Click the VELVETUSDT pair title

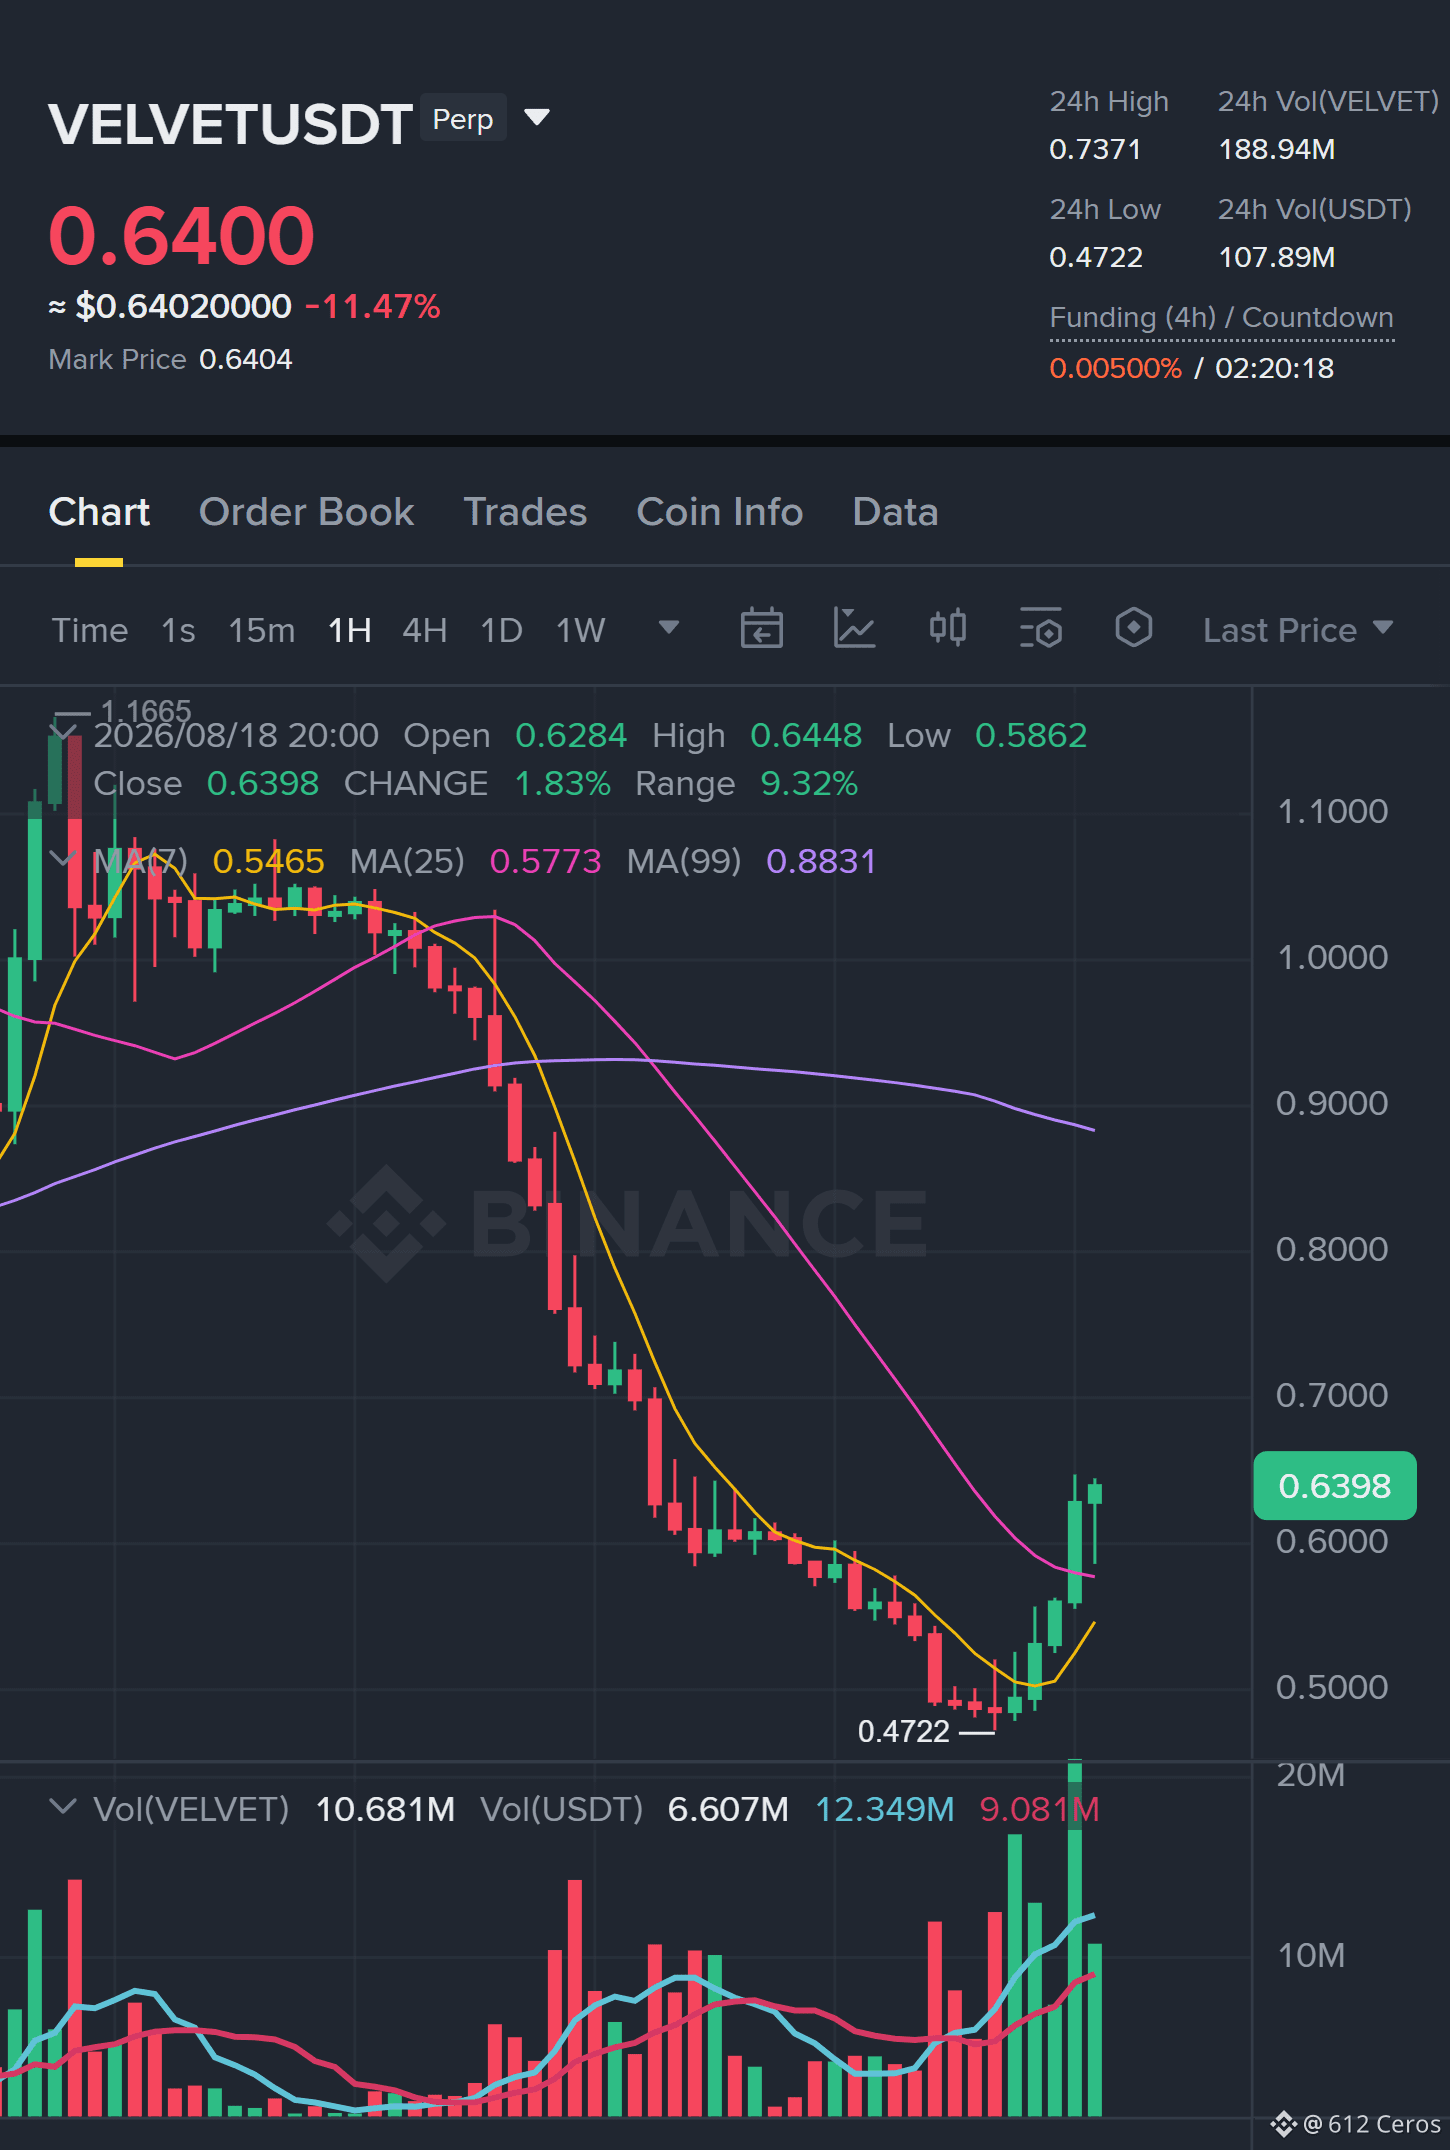pos(231,124)
